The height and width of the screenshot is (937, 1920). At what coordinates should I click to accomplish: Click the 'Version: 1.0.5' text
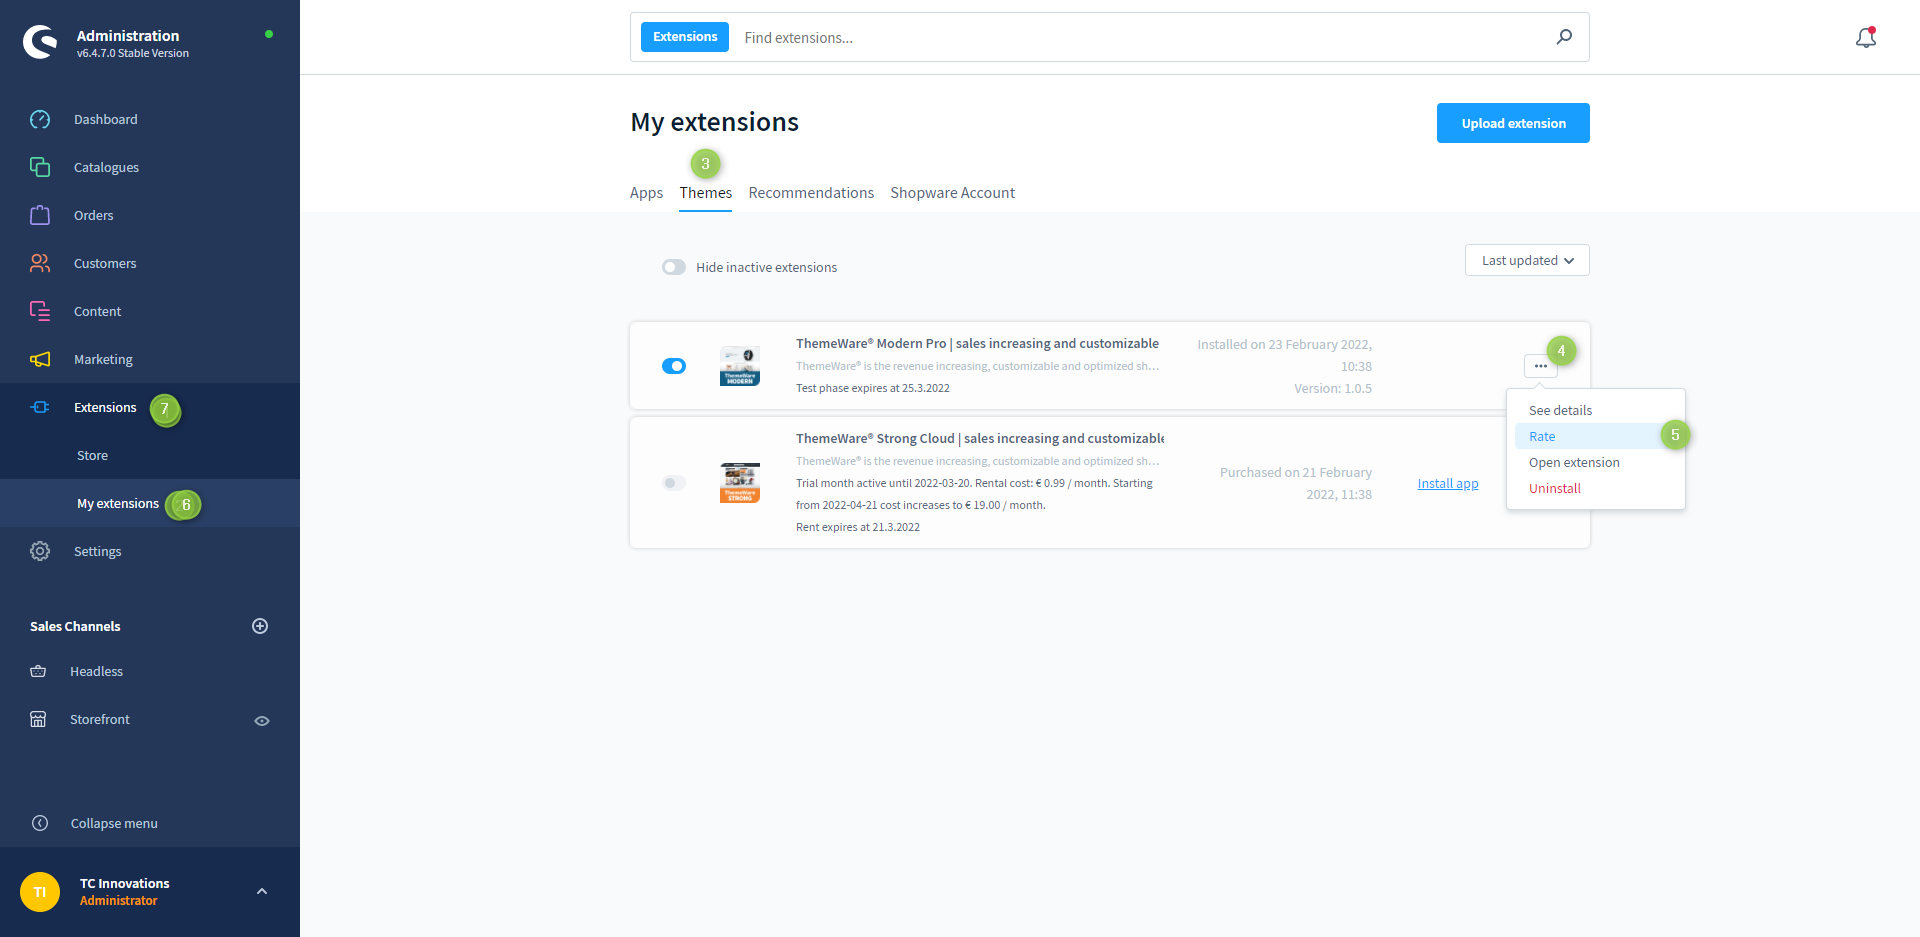tap(1333, 388)
